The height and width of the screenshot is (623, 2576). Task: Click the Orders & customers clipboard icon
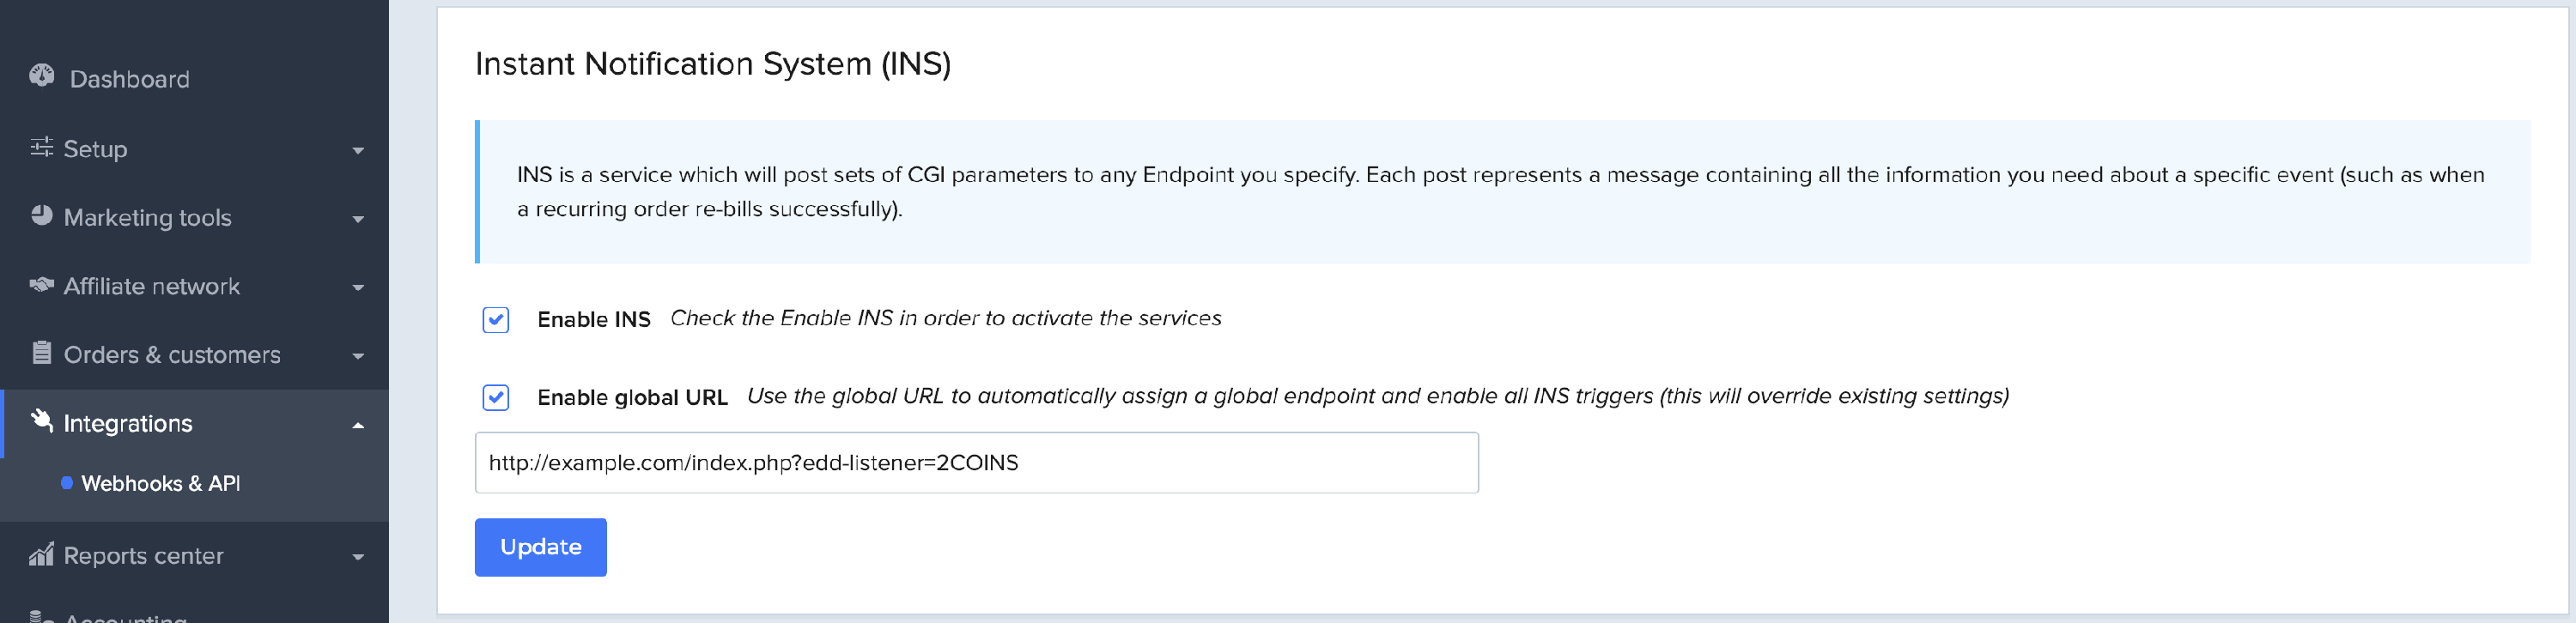coord(41,353)
